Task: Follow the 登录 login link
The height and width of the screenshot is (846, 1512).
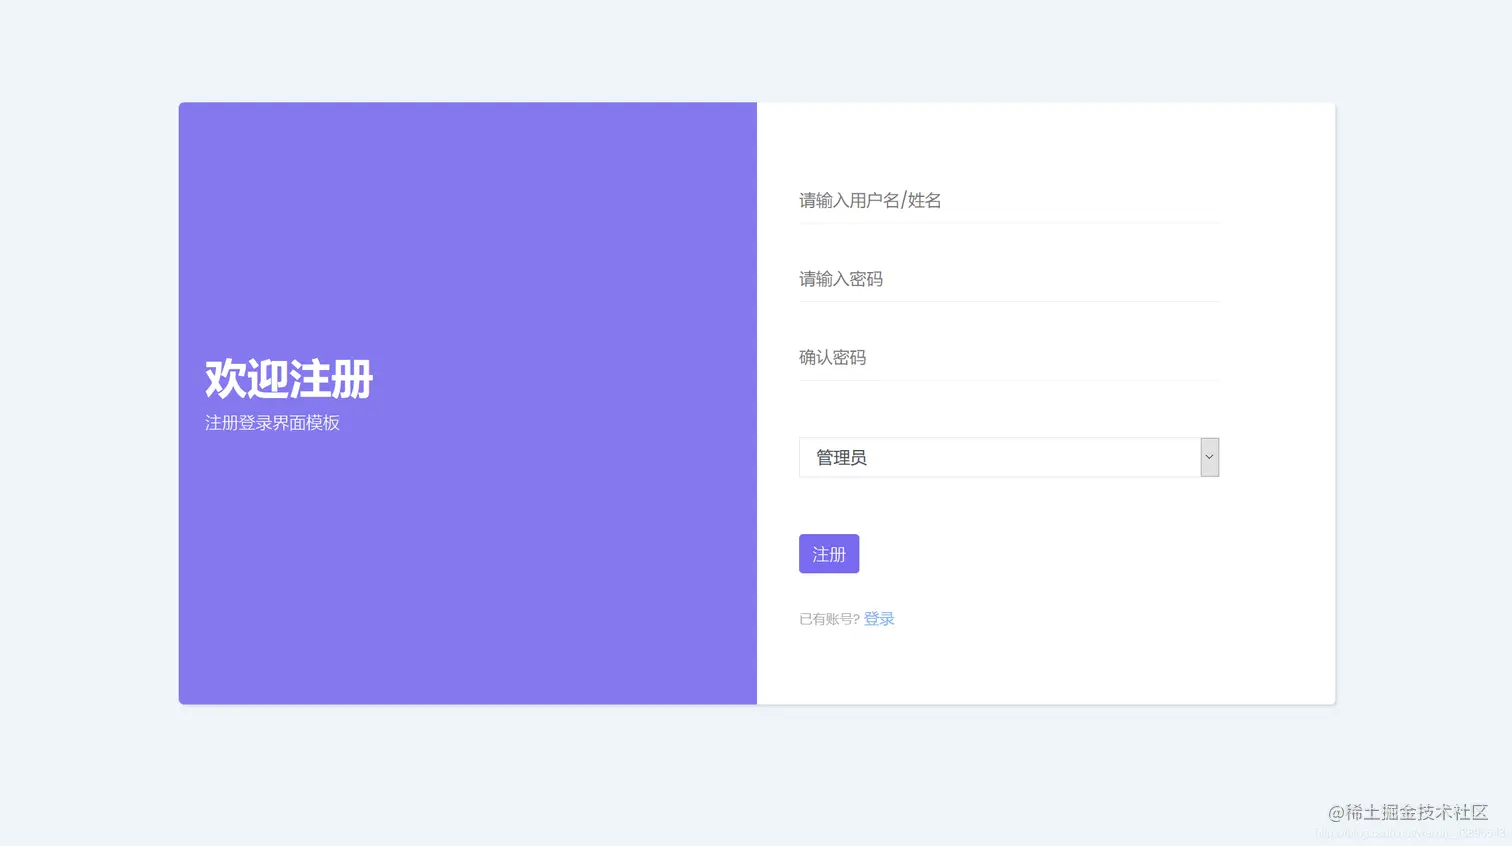Action: click(x=878, y=618)
